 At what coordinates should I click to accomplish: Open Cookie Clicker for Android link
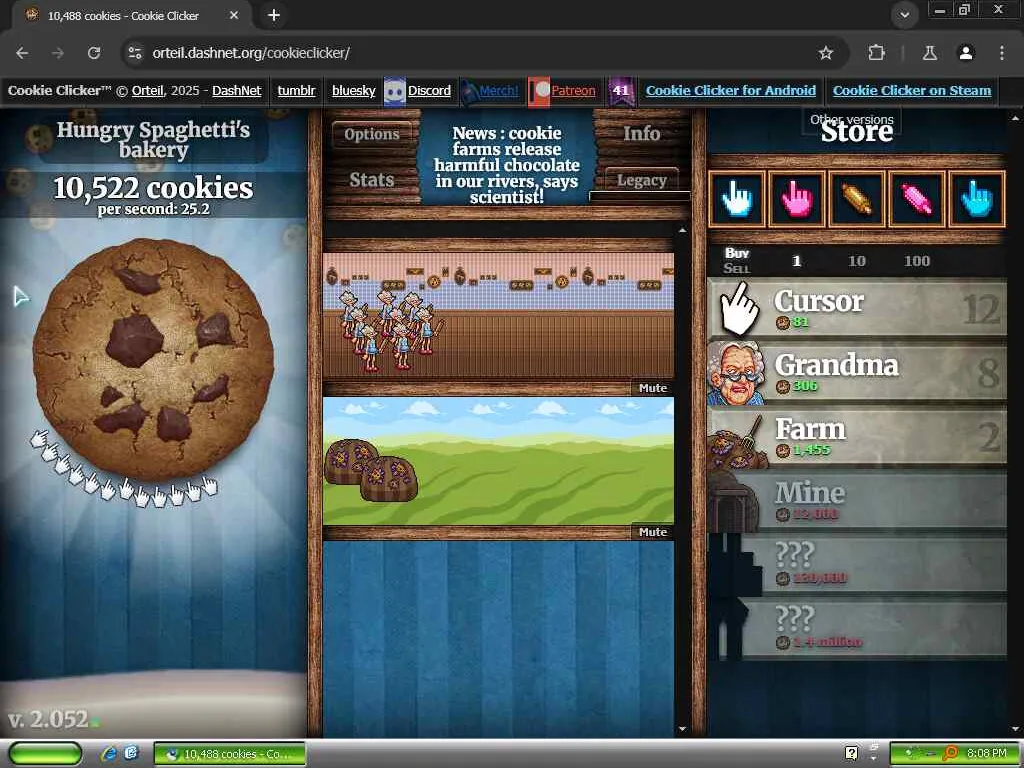coord(731,91)
